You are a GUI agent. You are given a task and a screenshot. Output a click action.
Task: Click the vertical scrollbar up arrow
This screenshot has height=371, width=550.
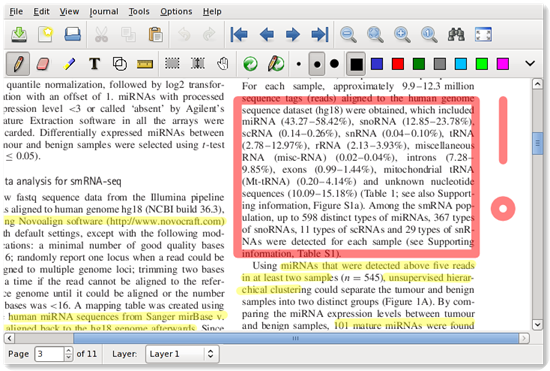click(x=537, y=84)
